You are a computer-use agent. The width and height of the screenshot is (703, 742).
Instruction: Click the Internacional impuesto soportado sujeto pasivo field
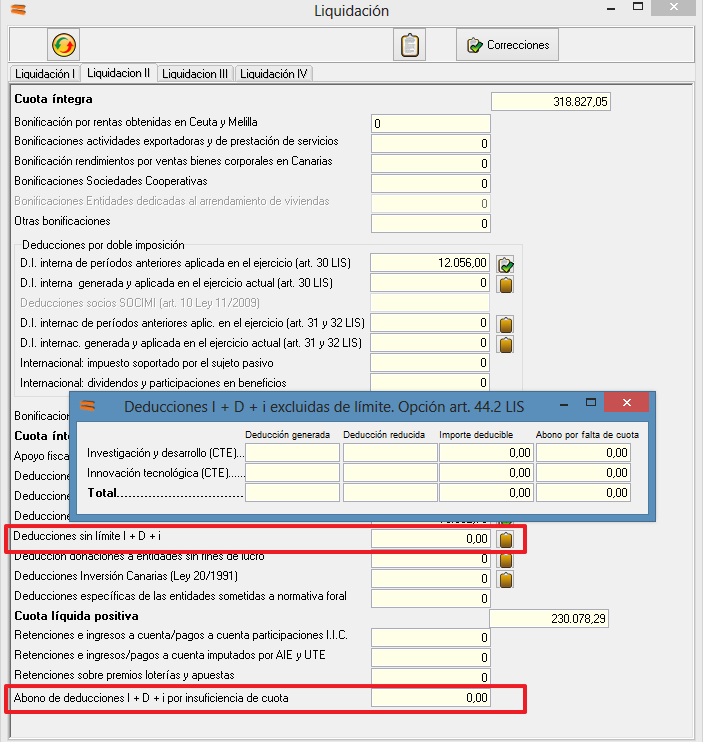[430, 363]
